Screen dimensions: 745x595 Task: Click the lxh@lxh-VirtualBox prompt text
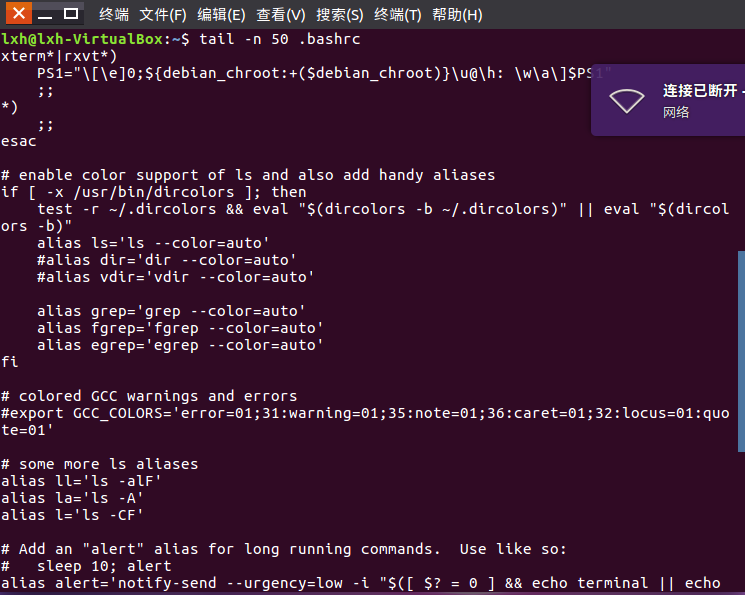pyautogui.click(x=82, y=39)
